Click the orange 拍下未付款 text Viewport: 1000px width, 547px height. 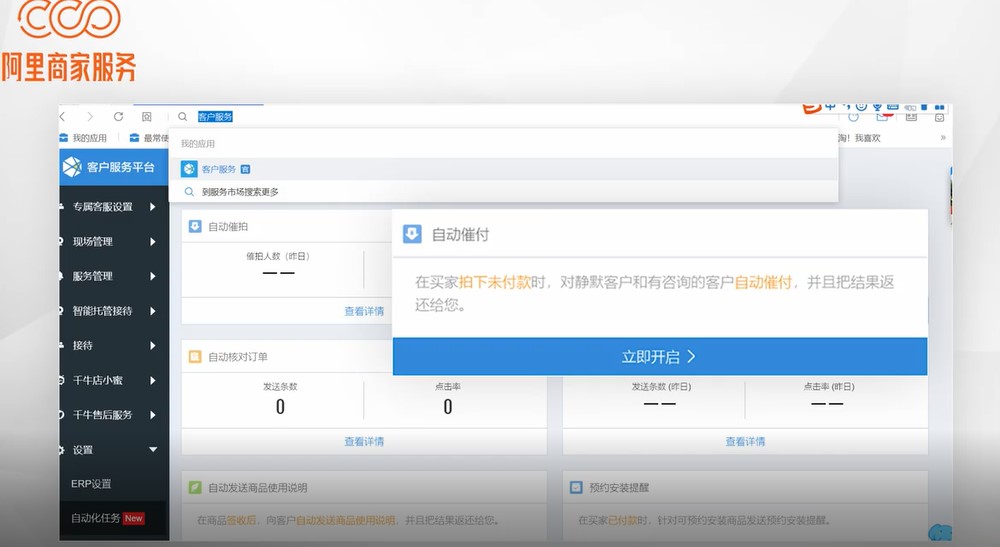pyautogui.click(x=495, y=282)
